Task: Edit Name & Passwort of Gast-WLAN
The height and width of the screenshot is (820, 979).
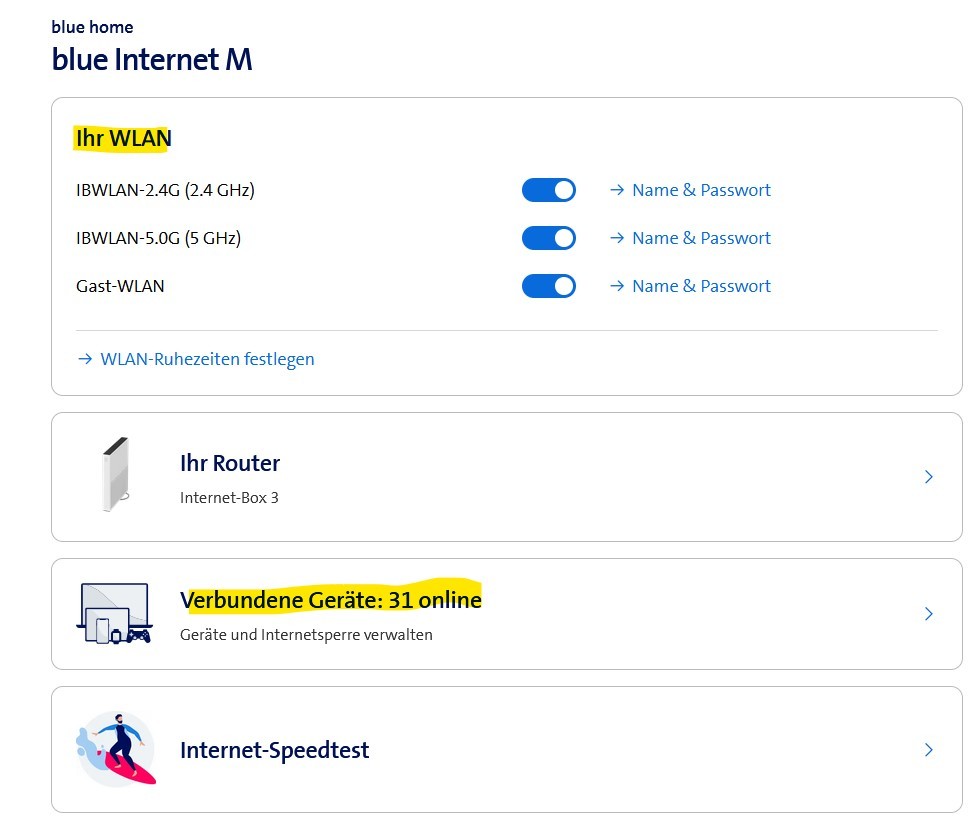Action: tap(701, 286)
